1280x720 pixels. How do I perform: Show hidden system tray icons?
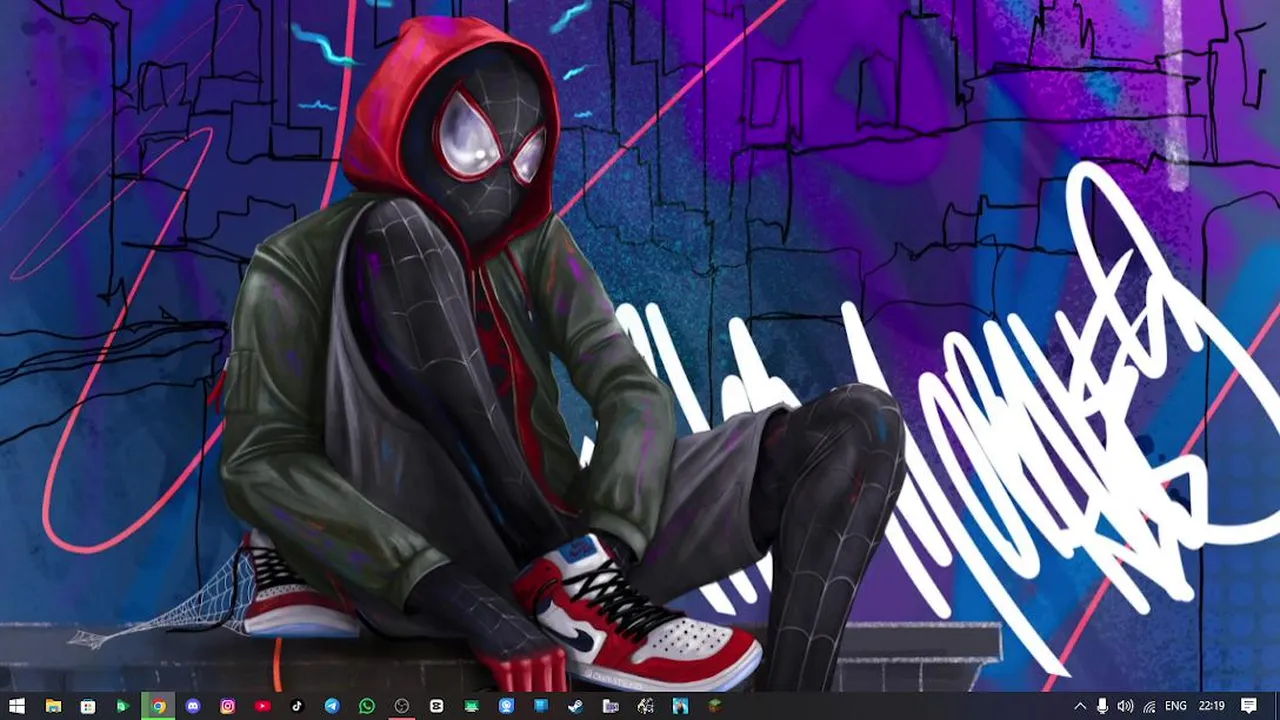[x=1080, y=706]
